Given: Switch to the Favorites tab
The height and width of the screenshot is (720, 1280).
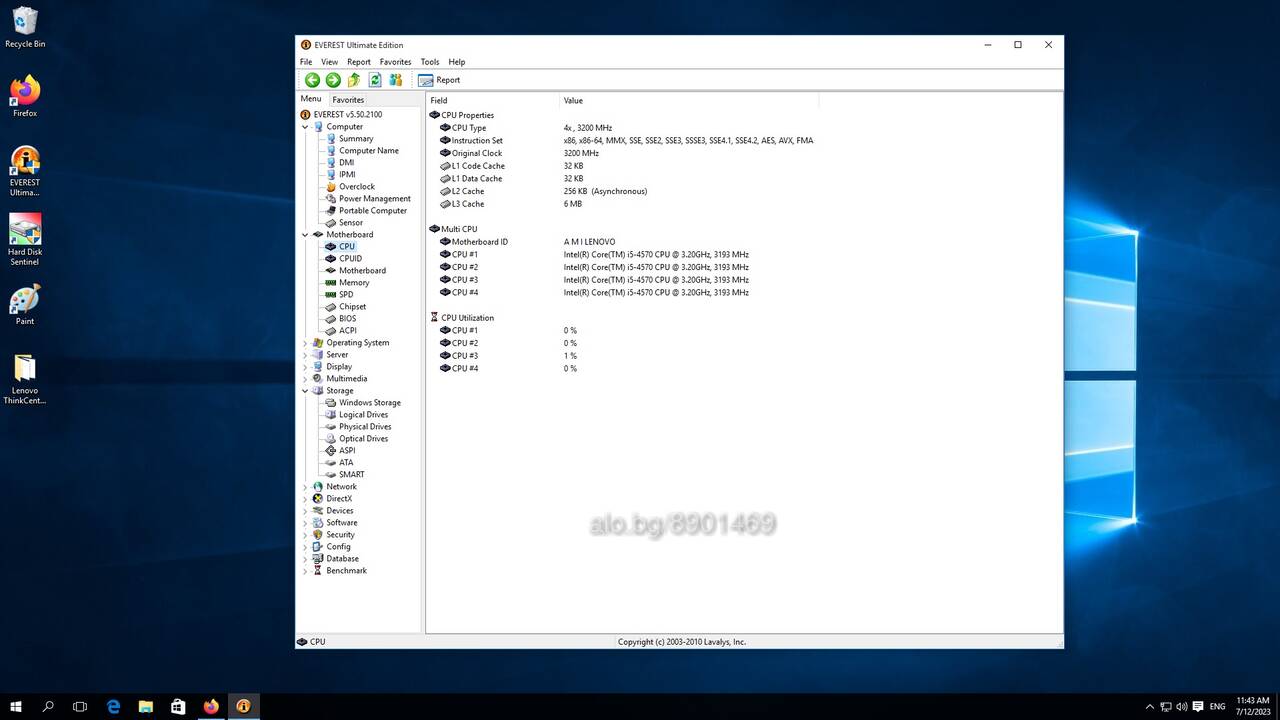Looking at the screenshot, I should click(x=348, y=100).
